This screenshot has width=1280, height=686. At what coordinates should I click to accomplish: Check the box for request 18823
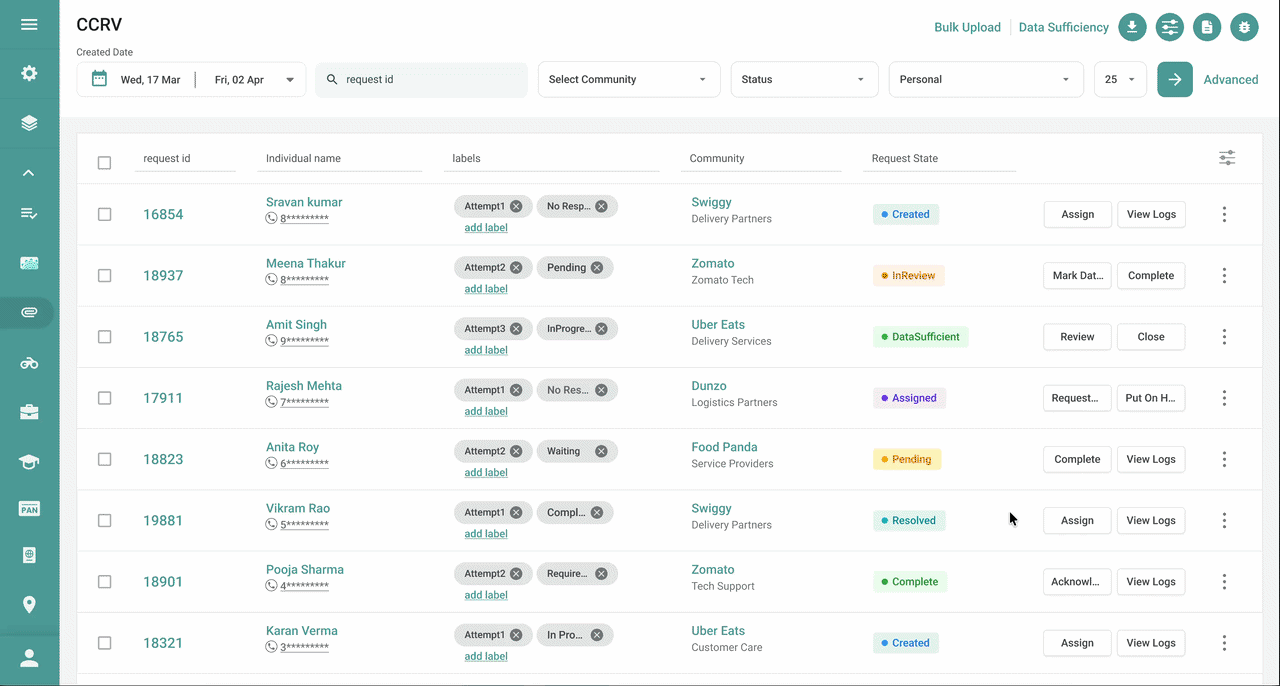coord(104,459)
